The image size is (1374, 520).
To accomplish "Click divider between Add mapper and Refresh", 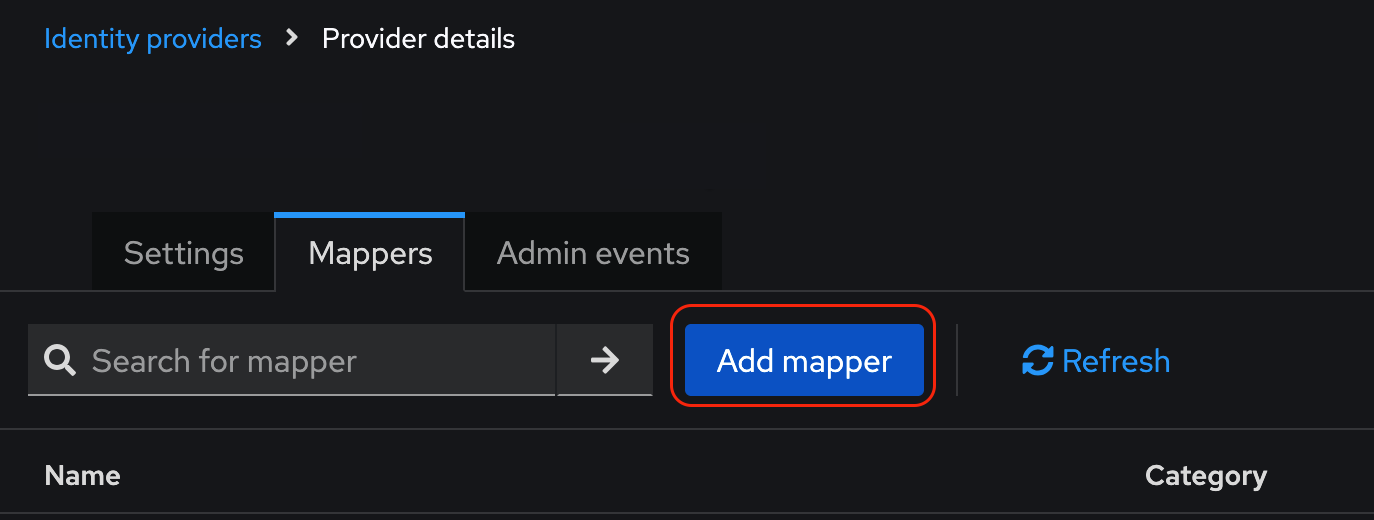I will [x=957, y=360].
